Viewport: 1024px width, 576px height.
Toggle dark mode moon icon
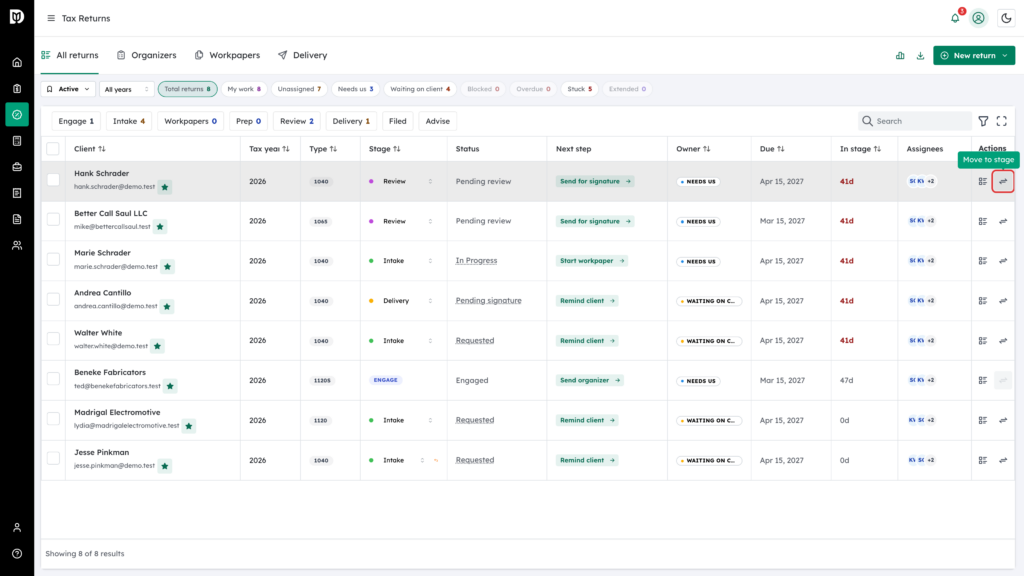[x=1006, y=18]
